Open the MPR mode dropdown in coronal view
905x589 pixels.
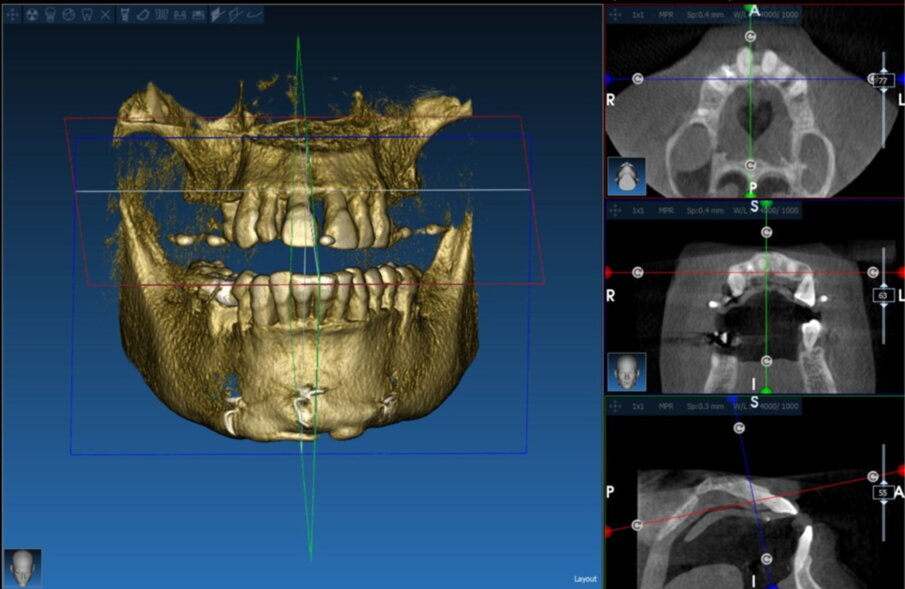(x=666, y=211)
